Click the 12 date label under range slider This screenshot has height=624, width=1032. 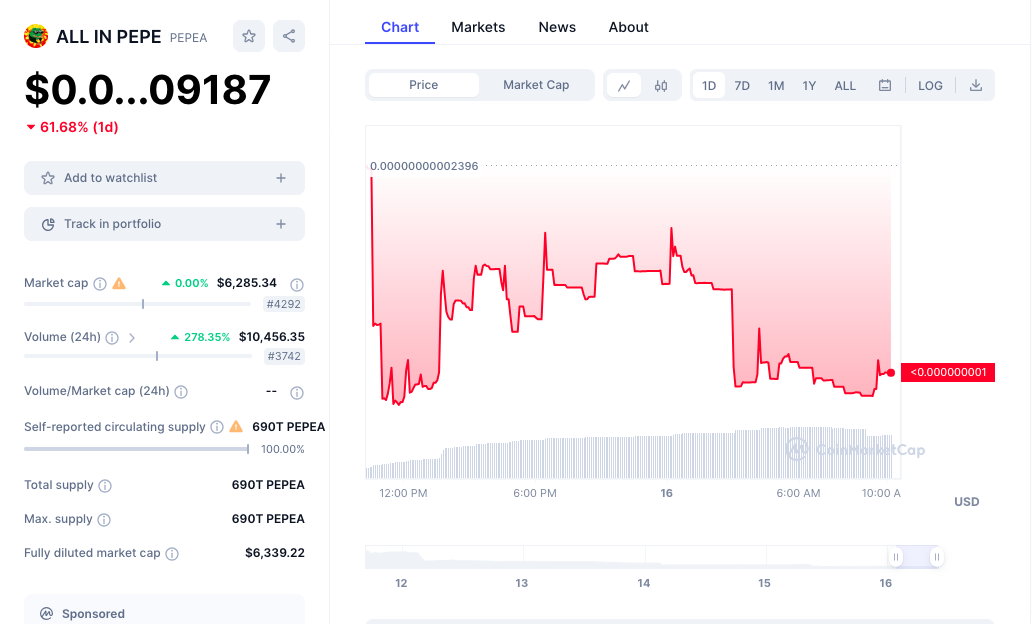click(x=401, y=583)
